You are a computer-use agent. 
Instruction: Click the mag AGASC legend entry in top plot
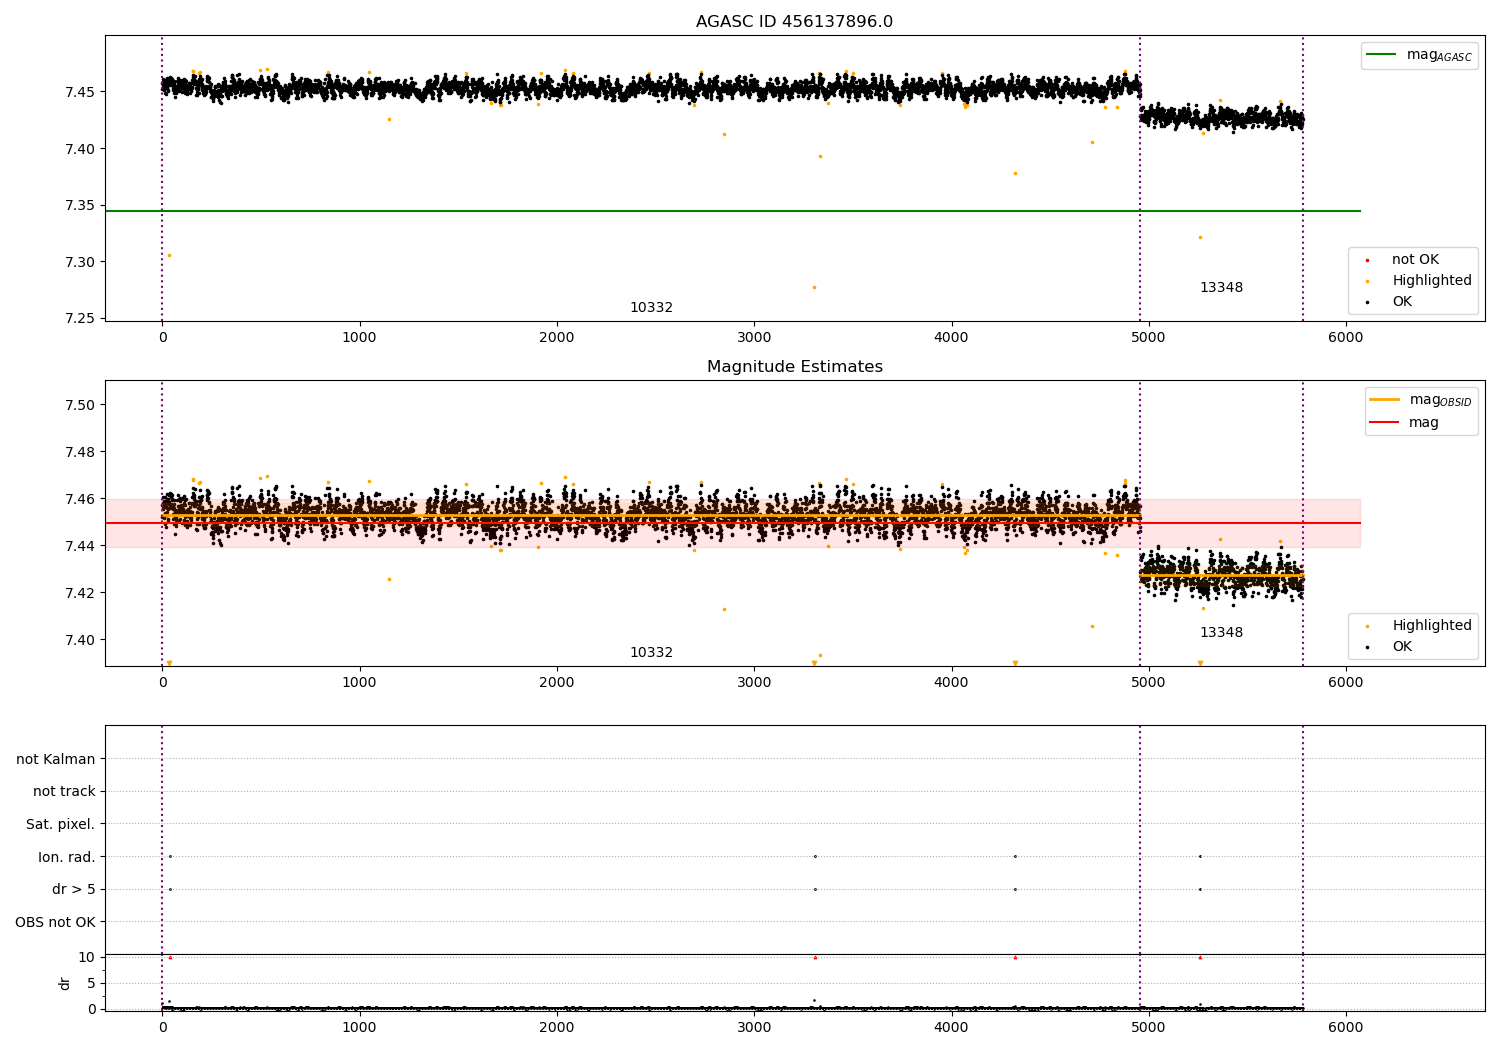coord(1419,56)
